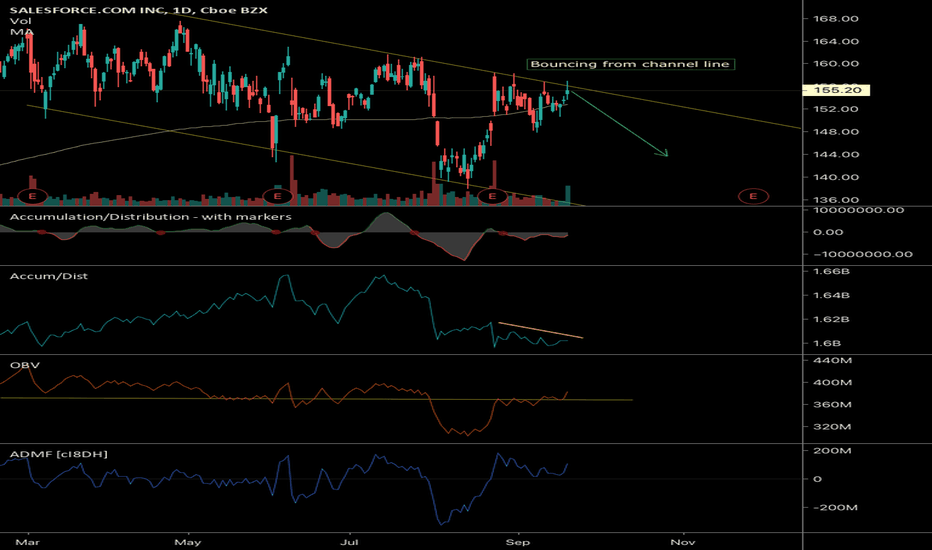Click the earnings E marker just before Sep
The height and width of the screenshot is (550, 932).
tap(492, 196)
